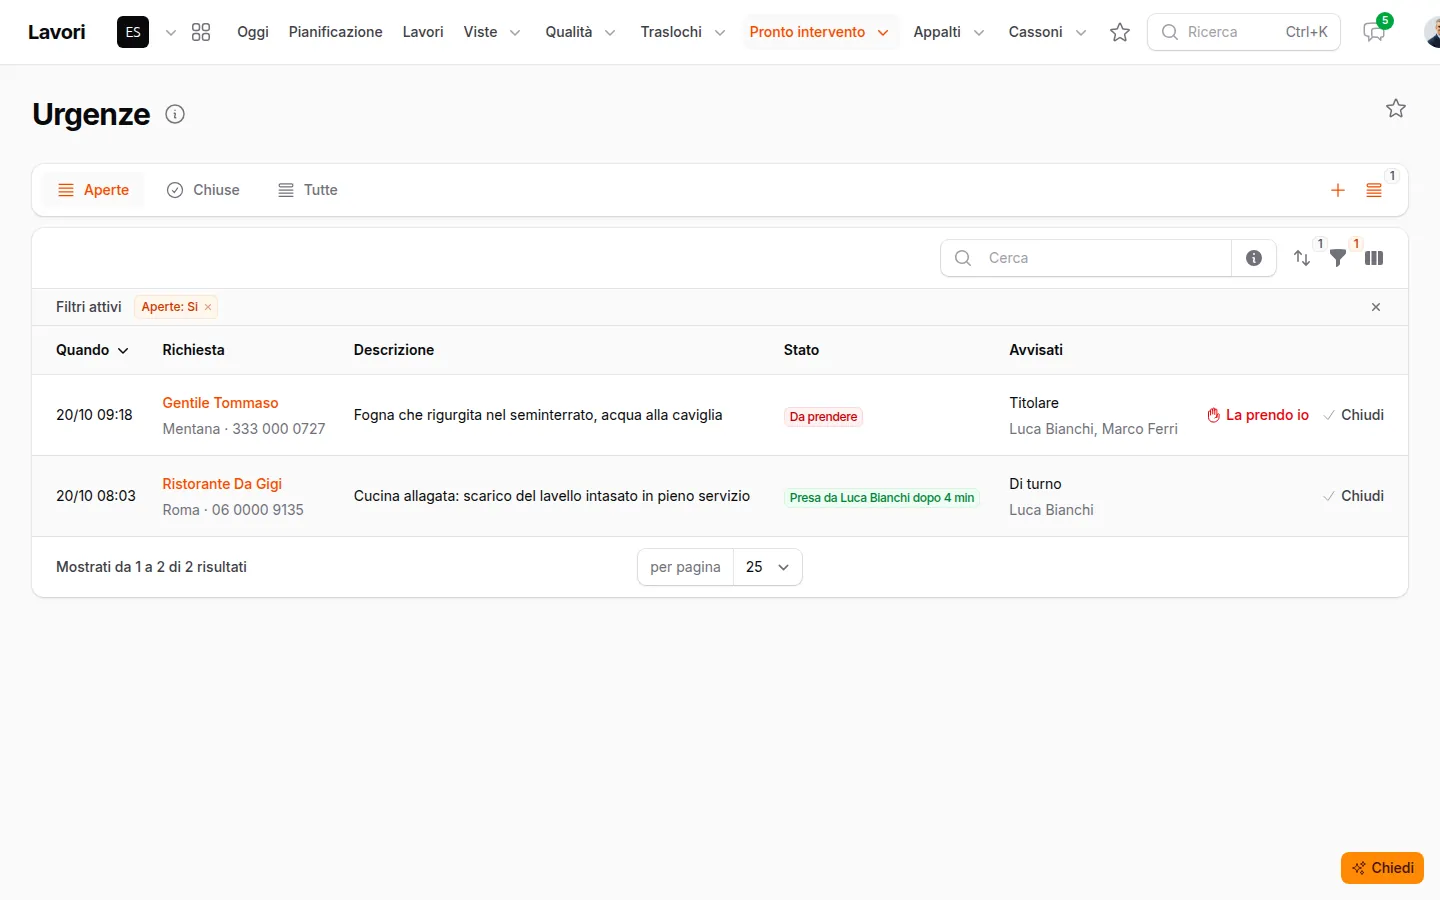This screenshot has height=900, width=1440.
Task: Open the Ristorante Da Gigi link
Action: [x=222, y=484]
